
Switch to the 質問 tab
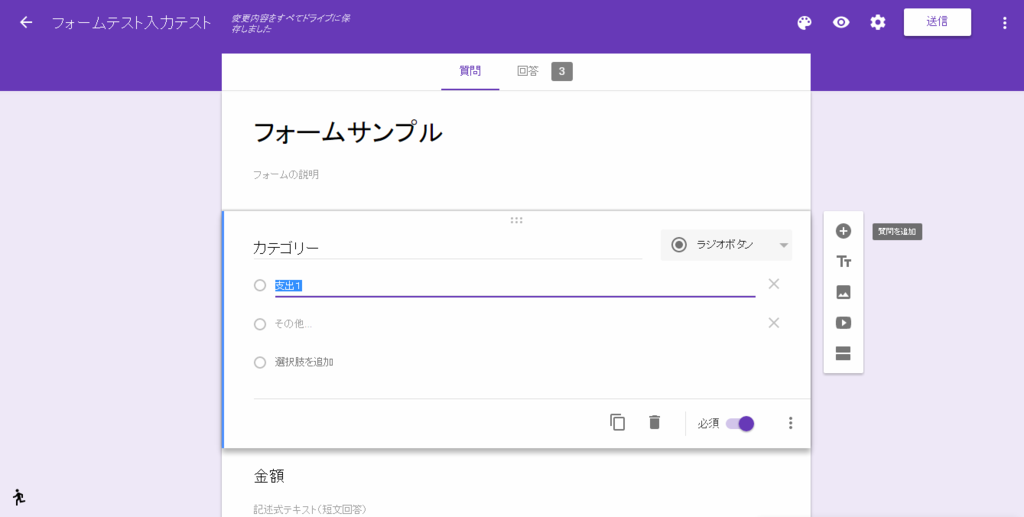click(x=470, y=71)
